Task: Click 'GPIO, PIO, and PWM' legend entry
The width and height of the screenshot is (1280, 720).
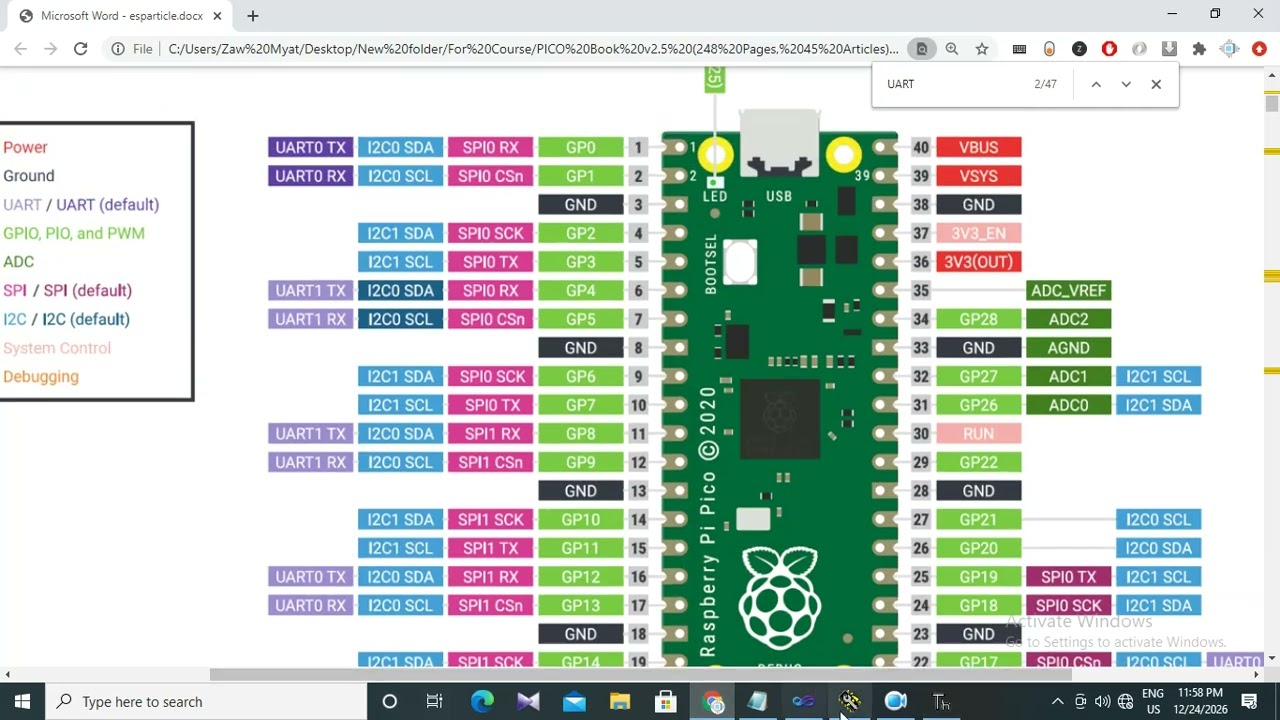Action: (x=74, y=233)
